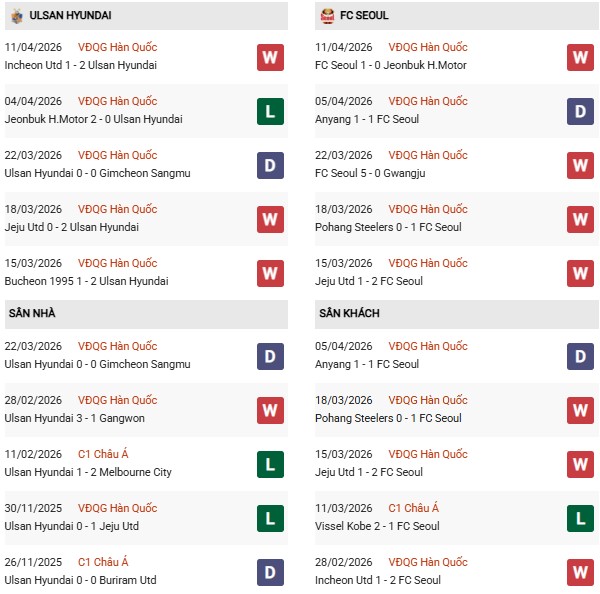Click the W badge for FC Seoul 1-0 Jeonbuk
This screenshot has width=600, height=594.
(x=580, y=57)
